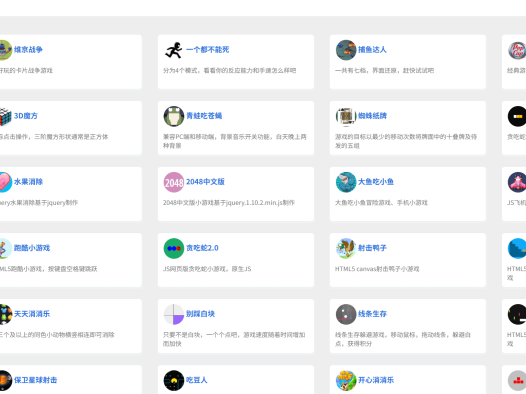526x394 pixels.
Task: Open the 天天消消乐 title link
Action: click(x=32, y=314)
